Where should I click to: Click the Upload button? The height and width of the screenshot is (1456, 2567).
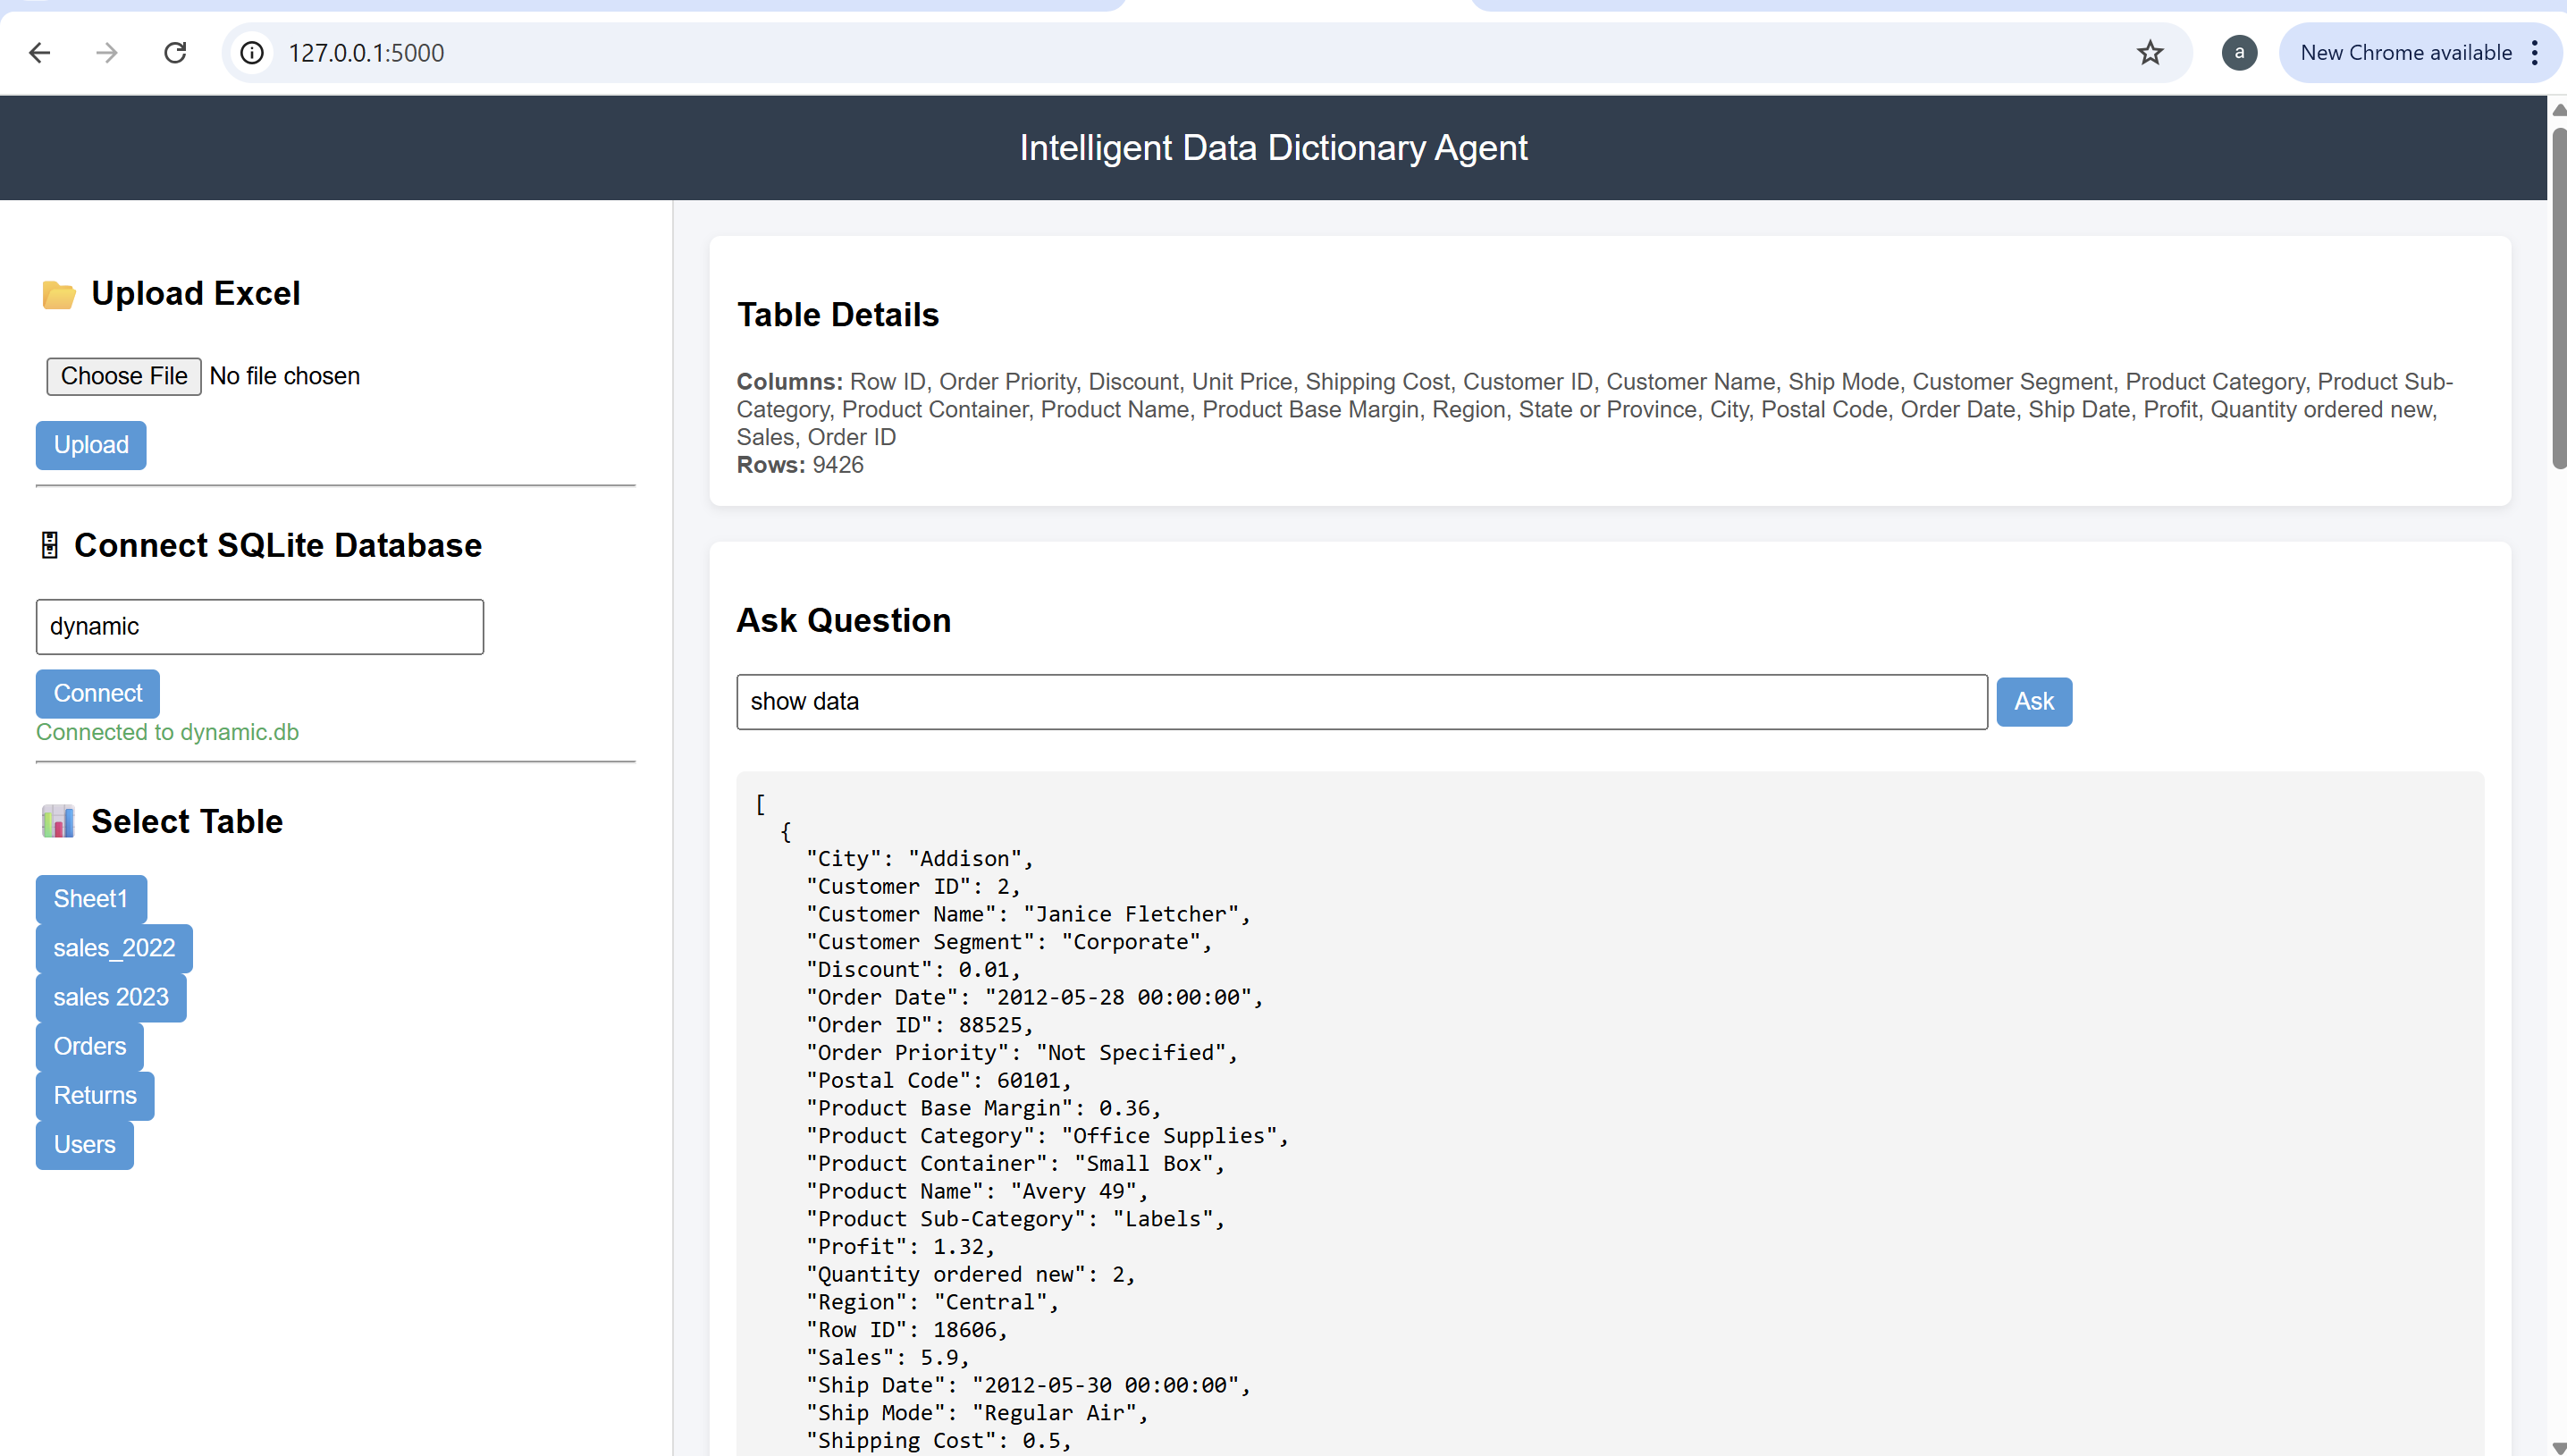pos(91,445)
